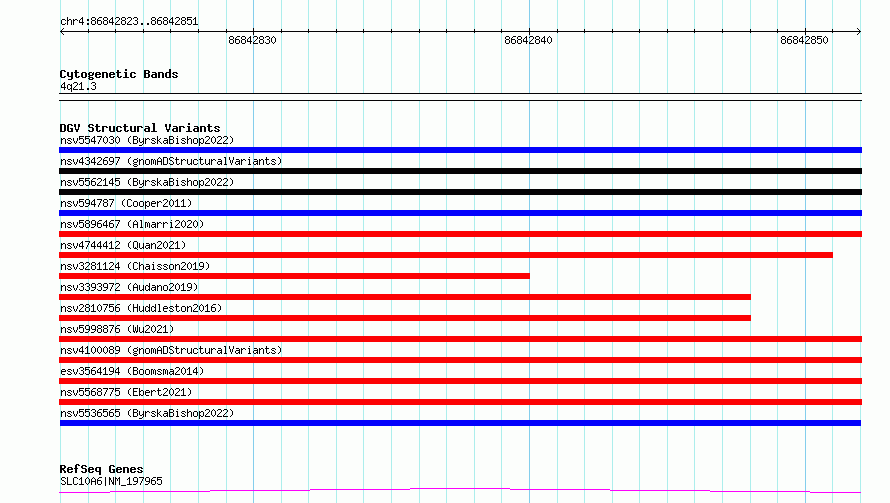Click the black bar for nsv5562145
Image resolution: width=890 pixels, height=503 pixels.
tap(460, 192)
